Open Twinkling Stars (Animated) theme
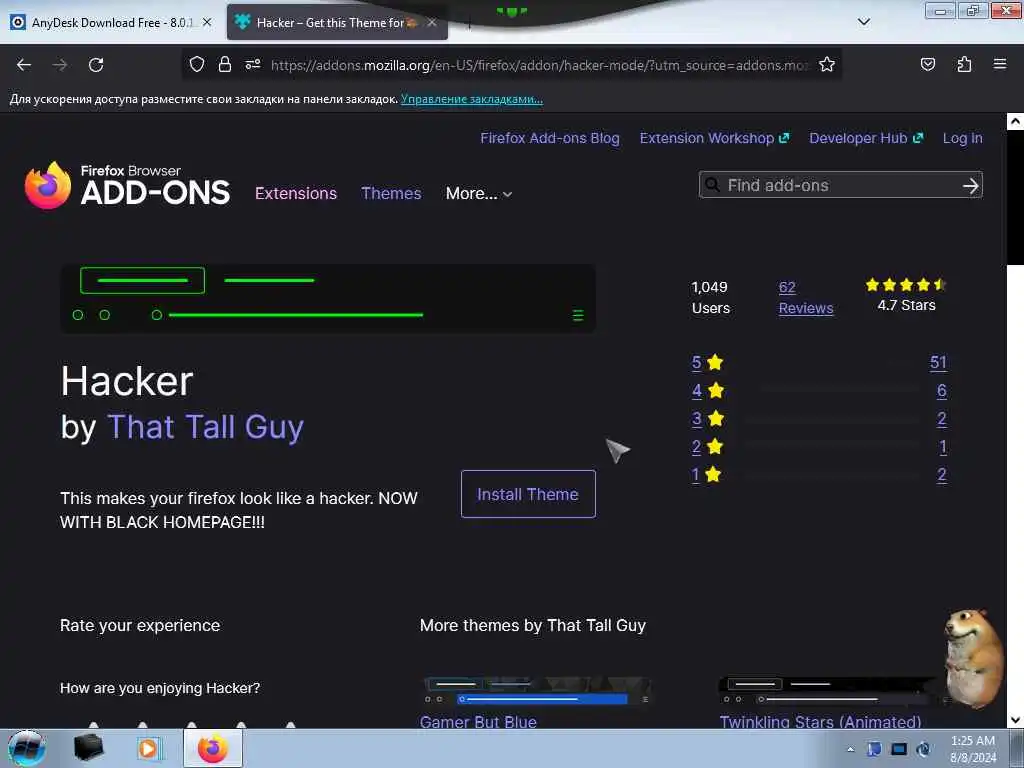The width and height of the screenshot is (1024, 768). pos(820,722)
